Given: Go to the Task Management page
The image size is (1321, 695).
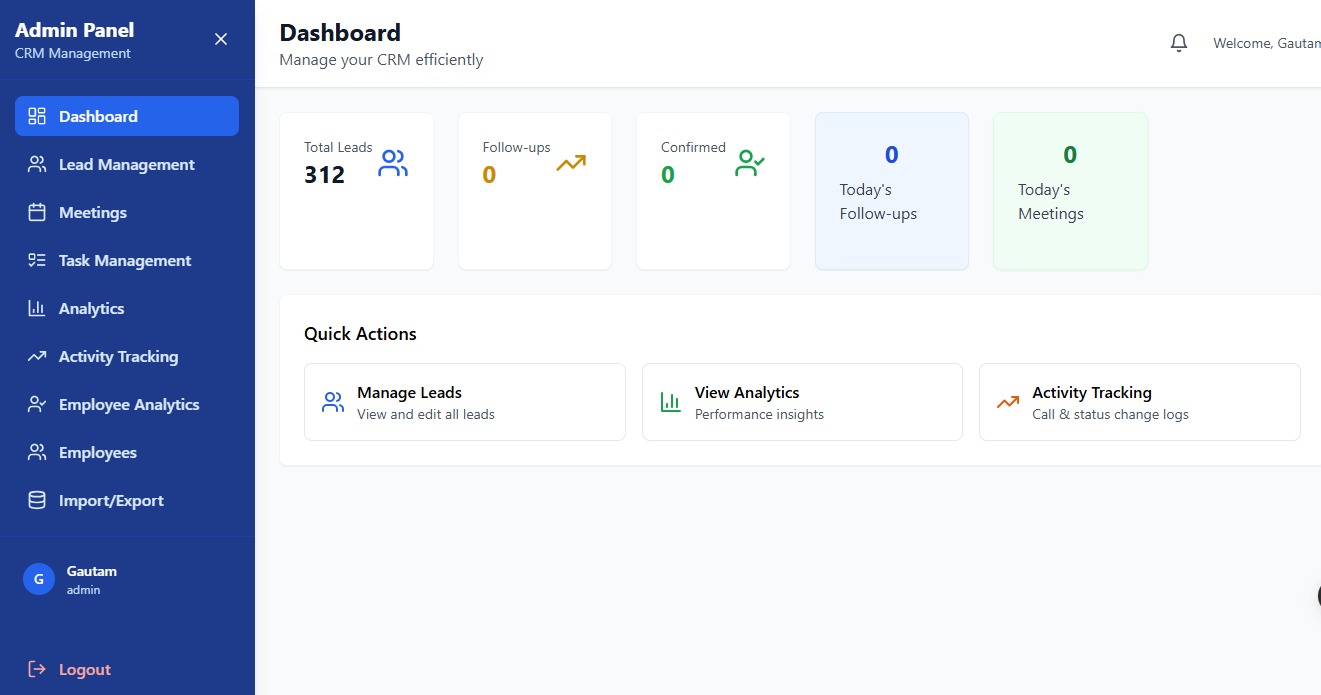Looking at the screenshot, I should pos(124,260).
